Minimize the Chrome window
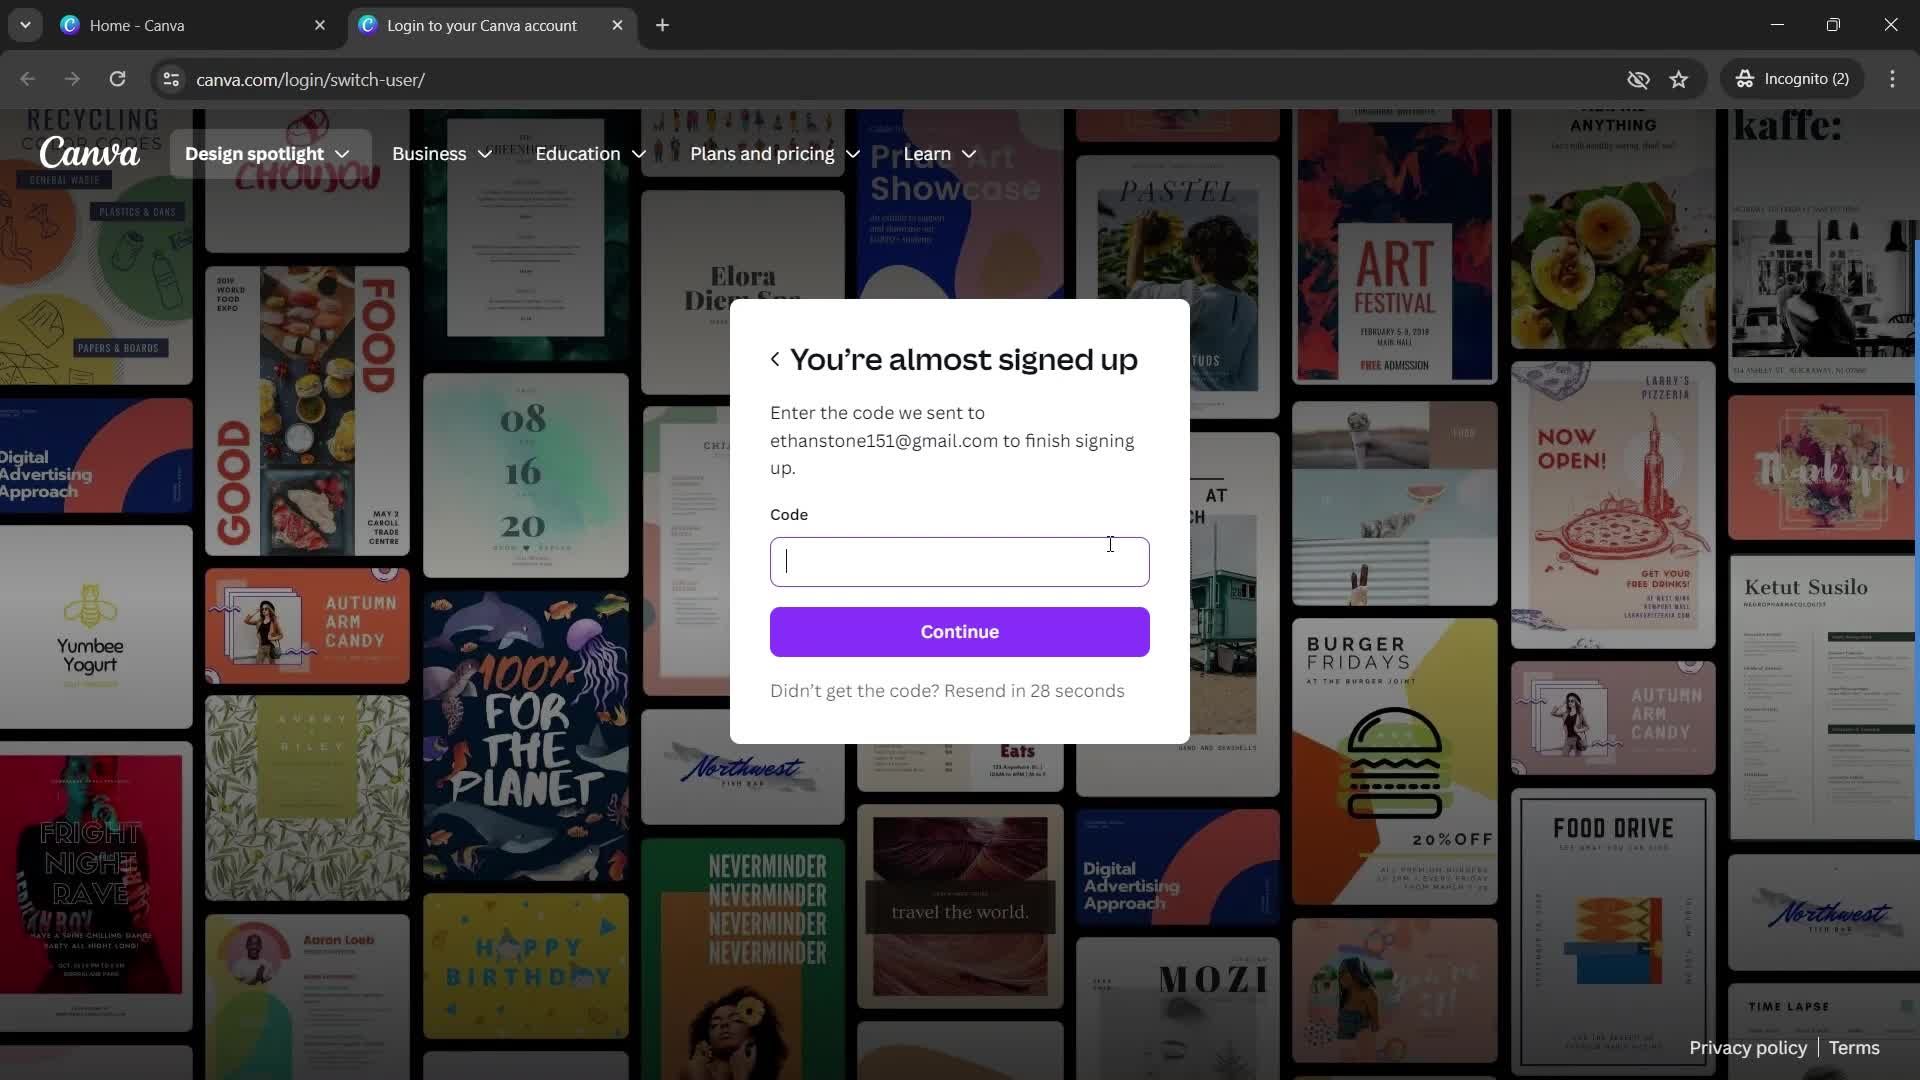Image resolution: width=1920 pixels, height=1080 pixels. click(x=1777, y=25)
